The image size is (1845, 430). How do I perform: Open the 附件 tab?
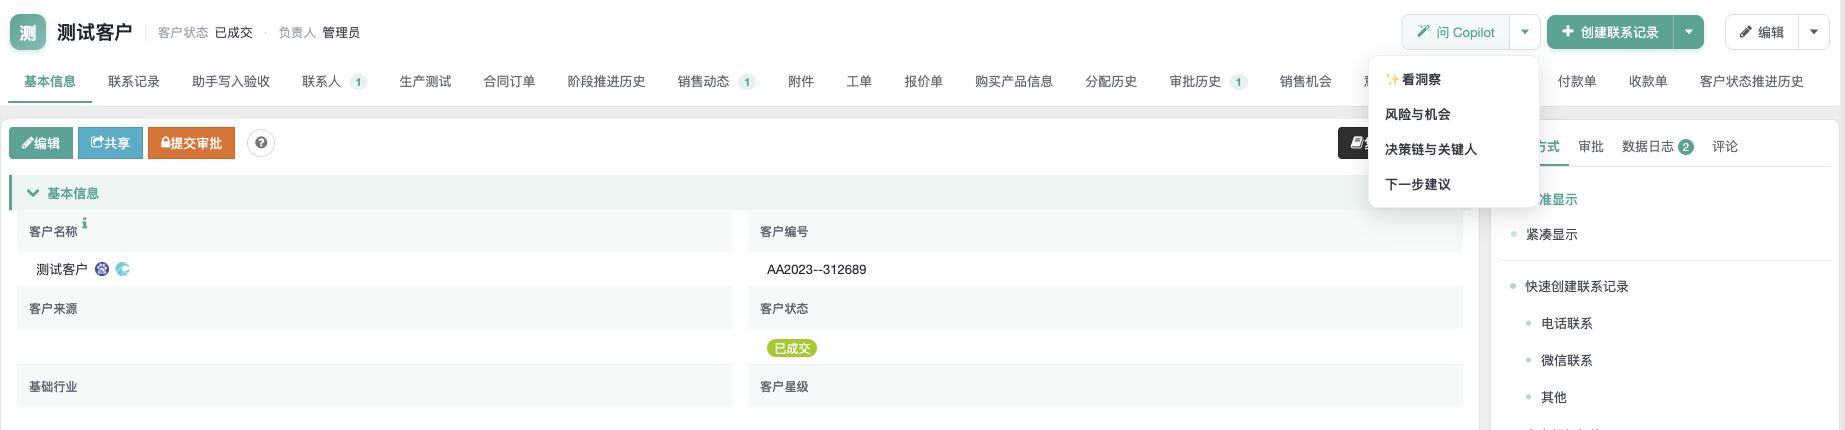tap(801, 81)
